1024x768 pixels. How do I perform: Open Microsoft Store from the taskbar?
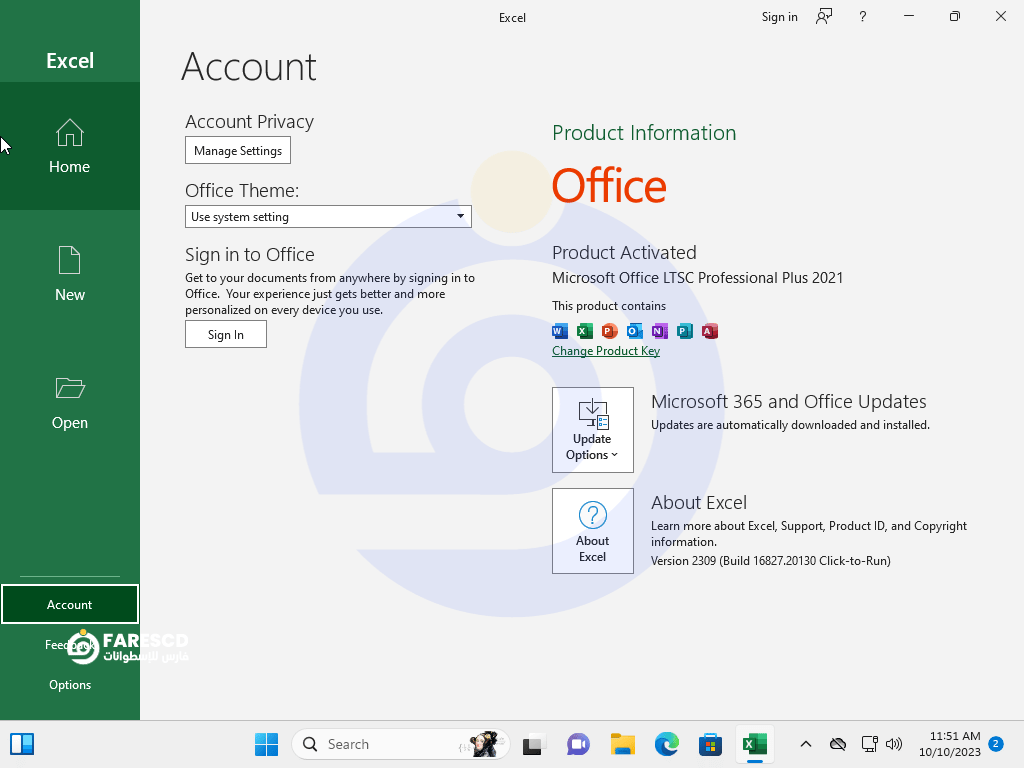click(710, 744)
